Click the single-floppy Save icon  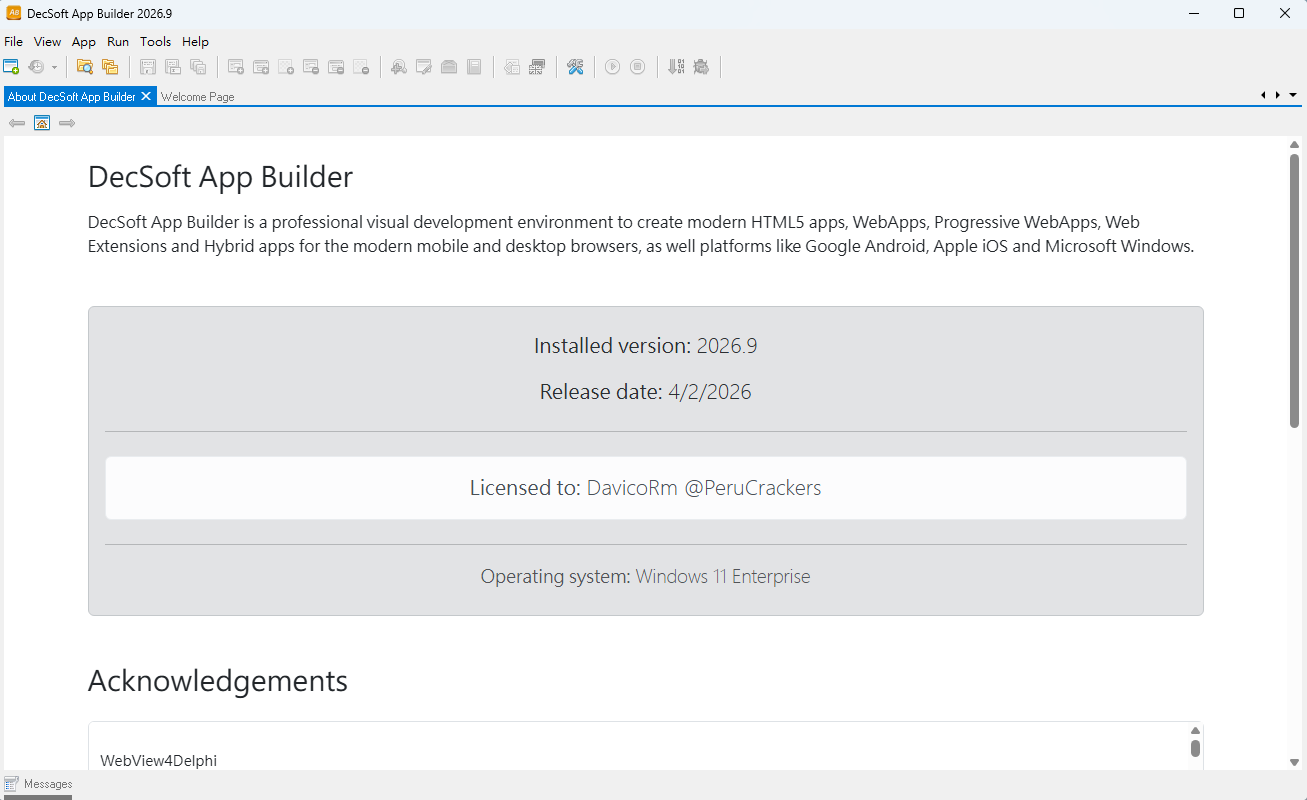[148, 67]
